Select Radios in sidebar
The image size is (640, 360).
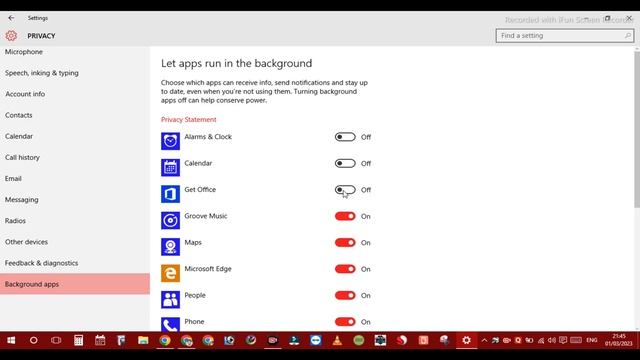pyautogui.click(x=75, y=221)
